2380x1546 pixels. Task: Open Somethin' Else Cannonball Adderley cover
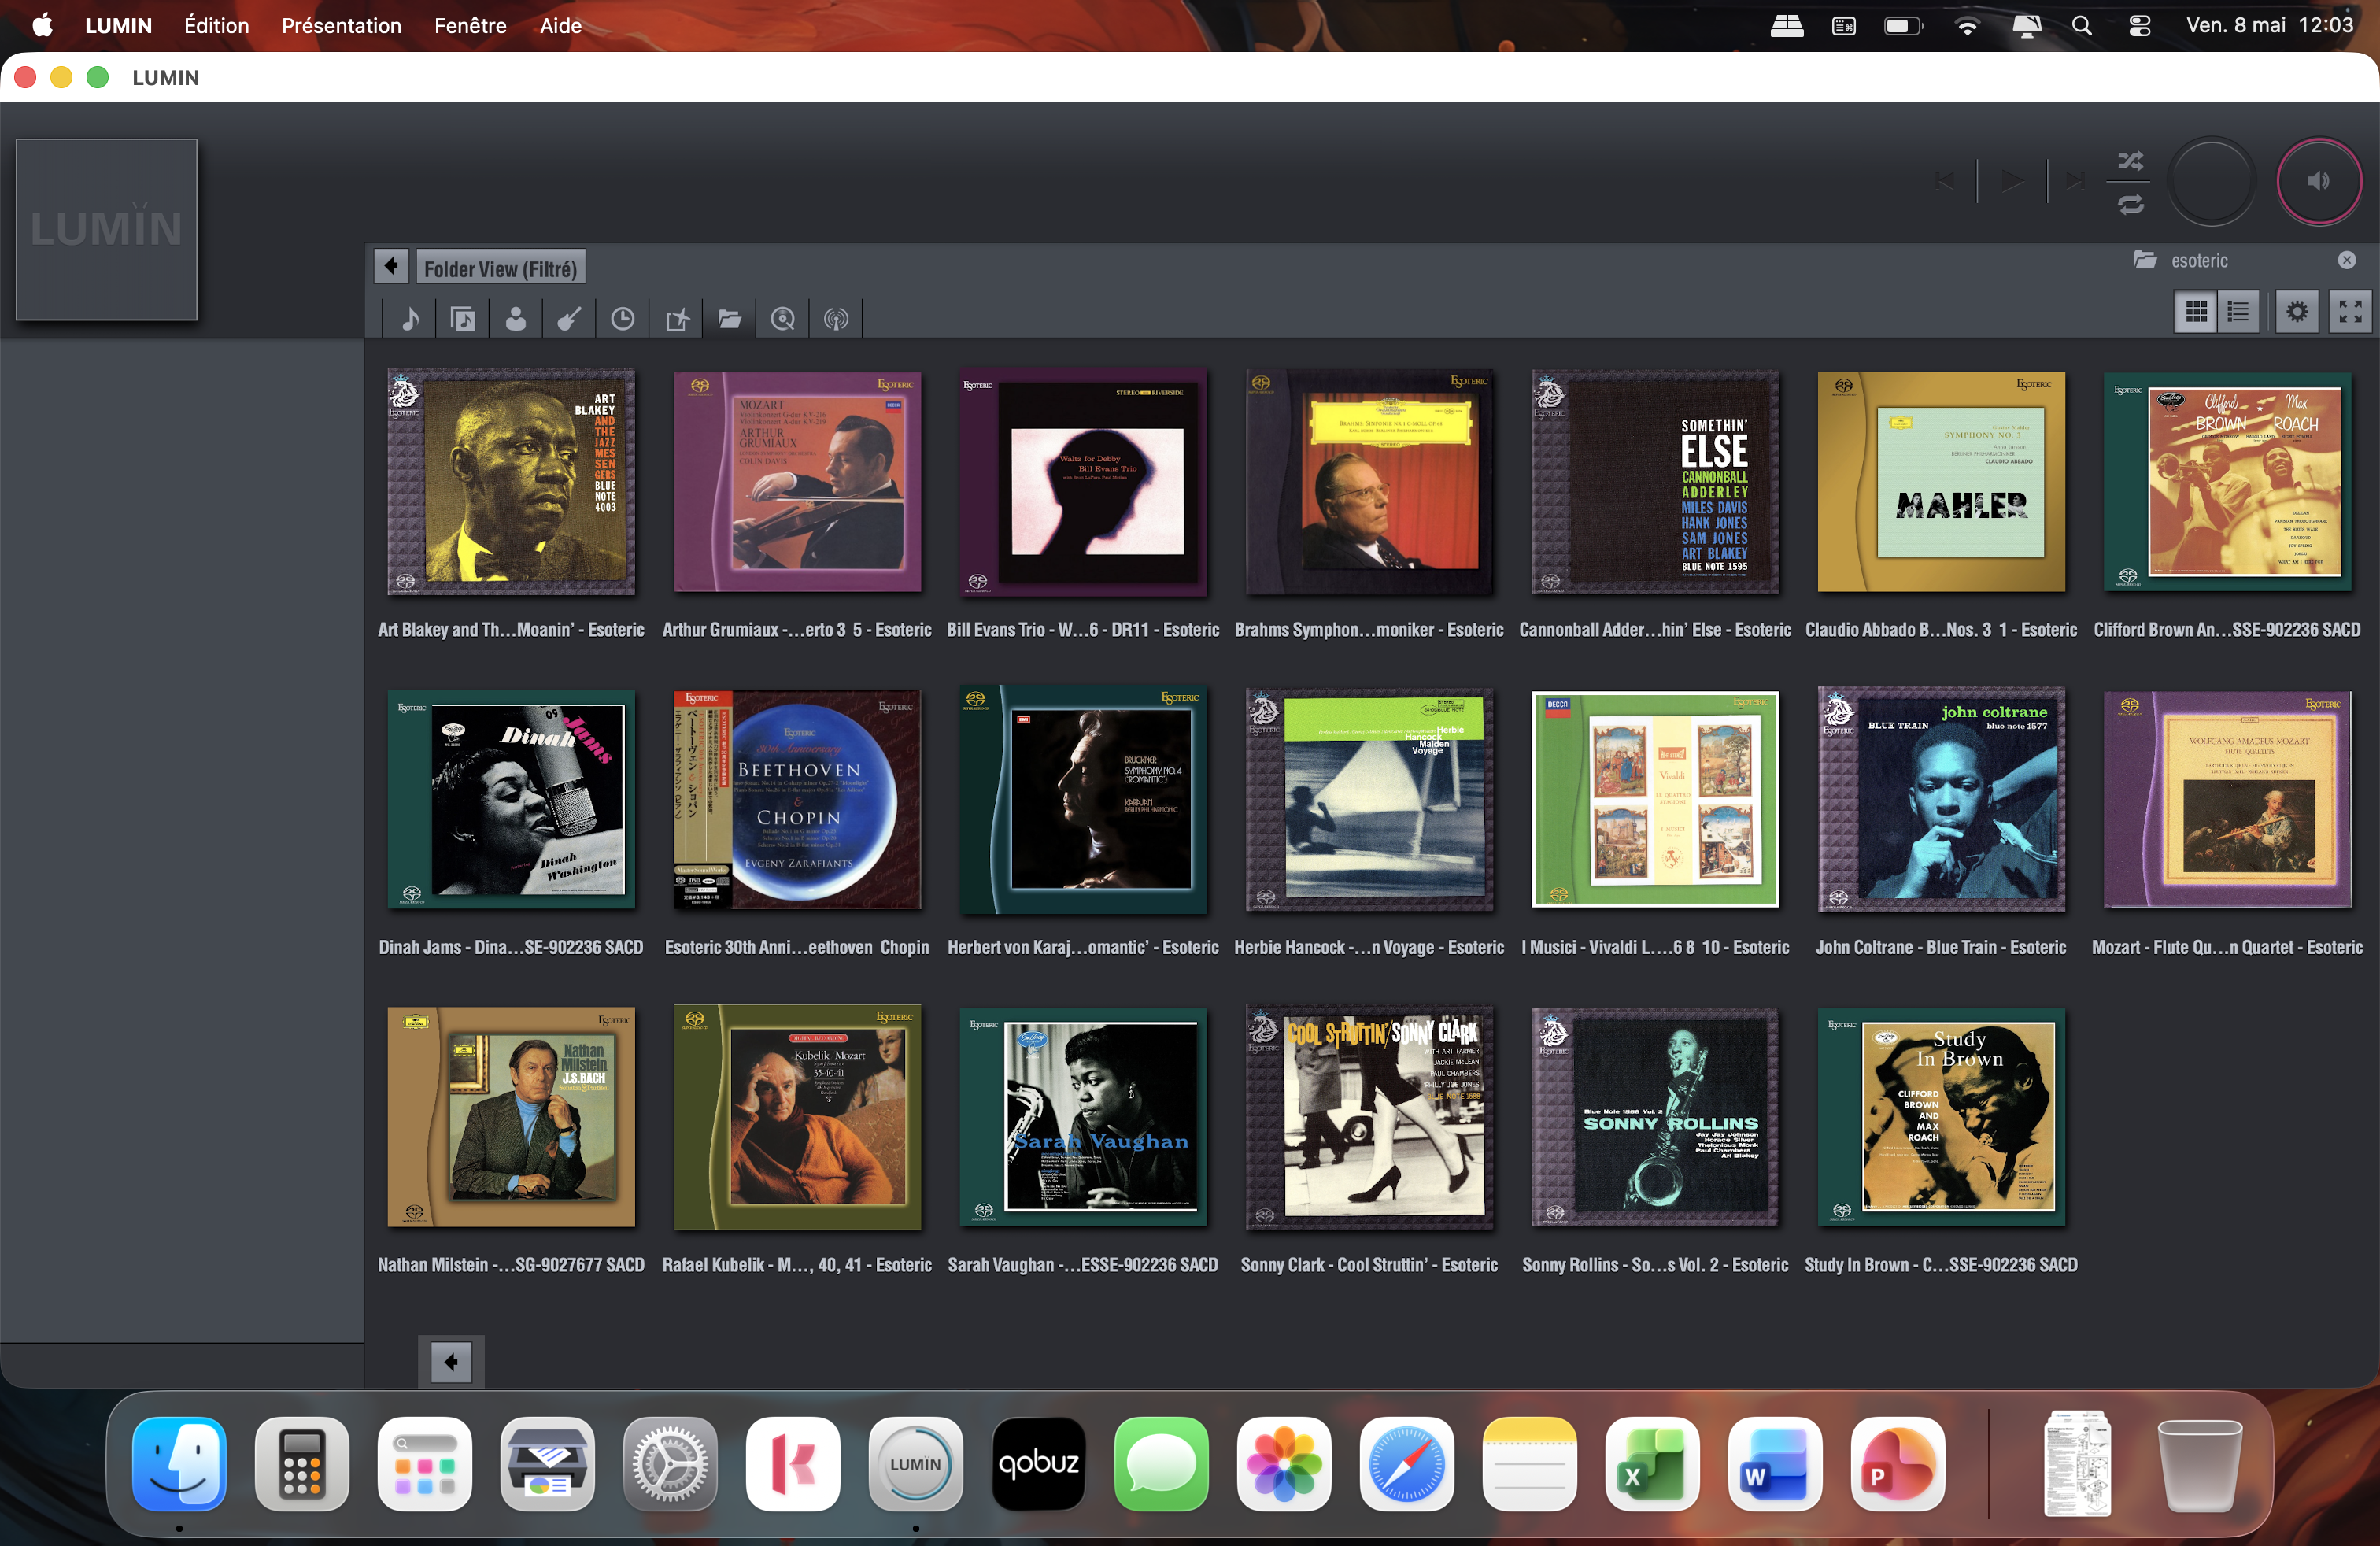point(1655,482)
